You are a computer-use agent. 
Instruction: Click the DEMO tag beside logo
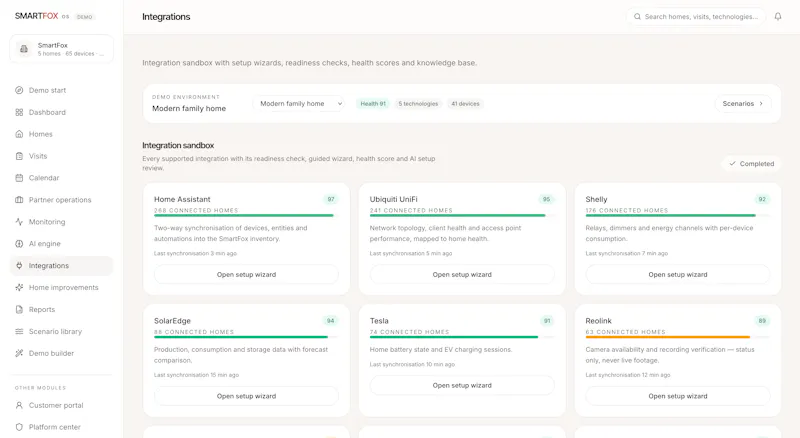click(85, 17)
